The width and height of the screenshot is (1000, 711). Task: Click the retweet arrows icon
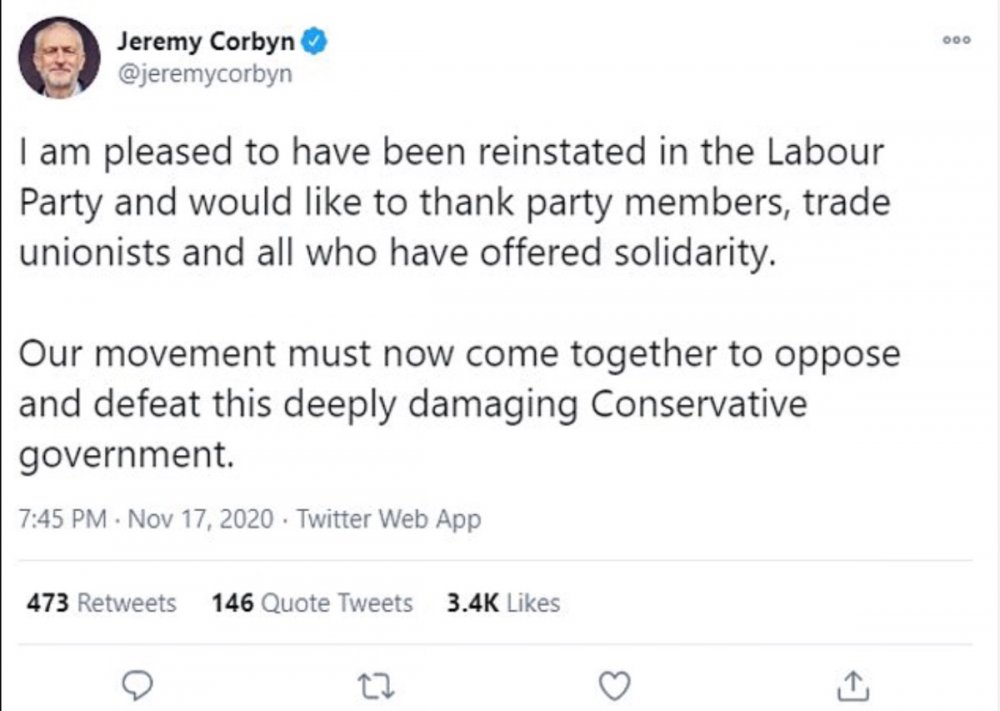[x=379, y=684]
